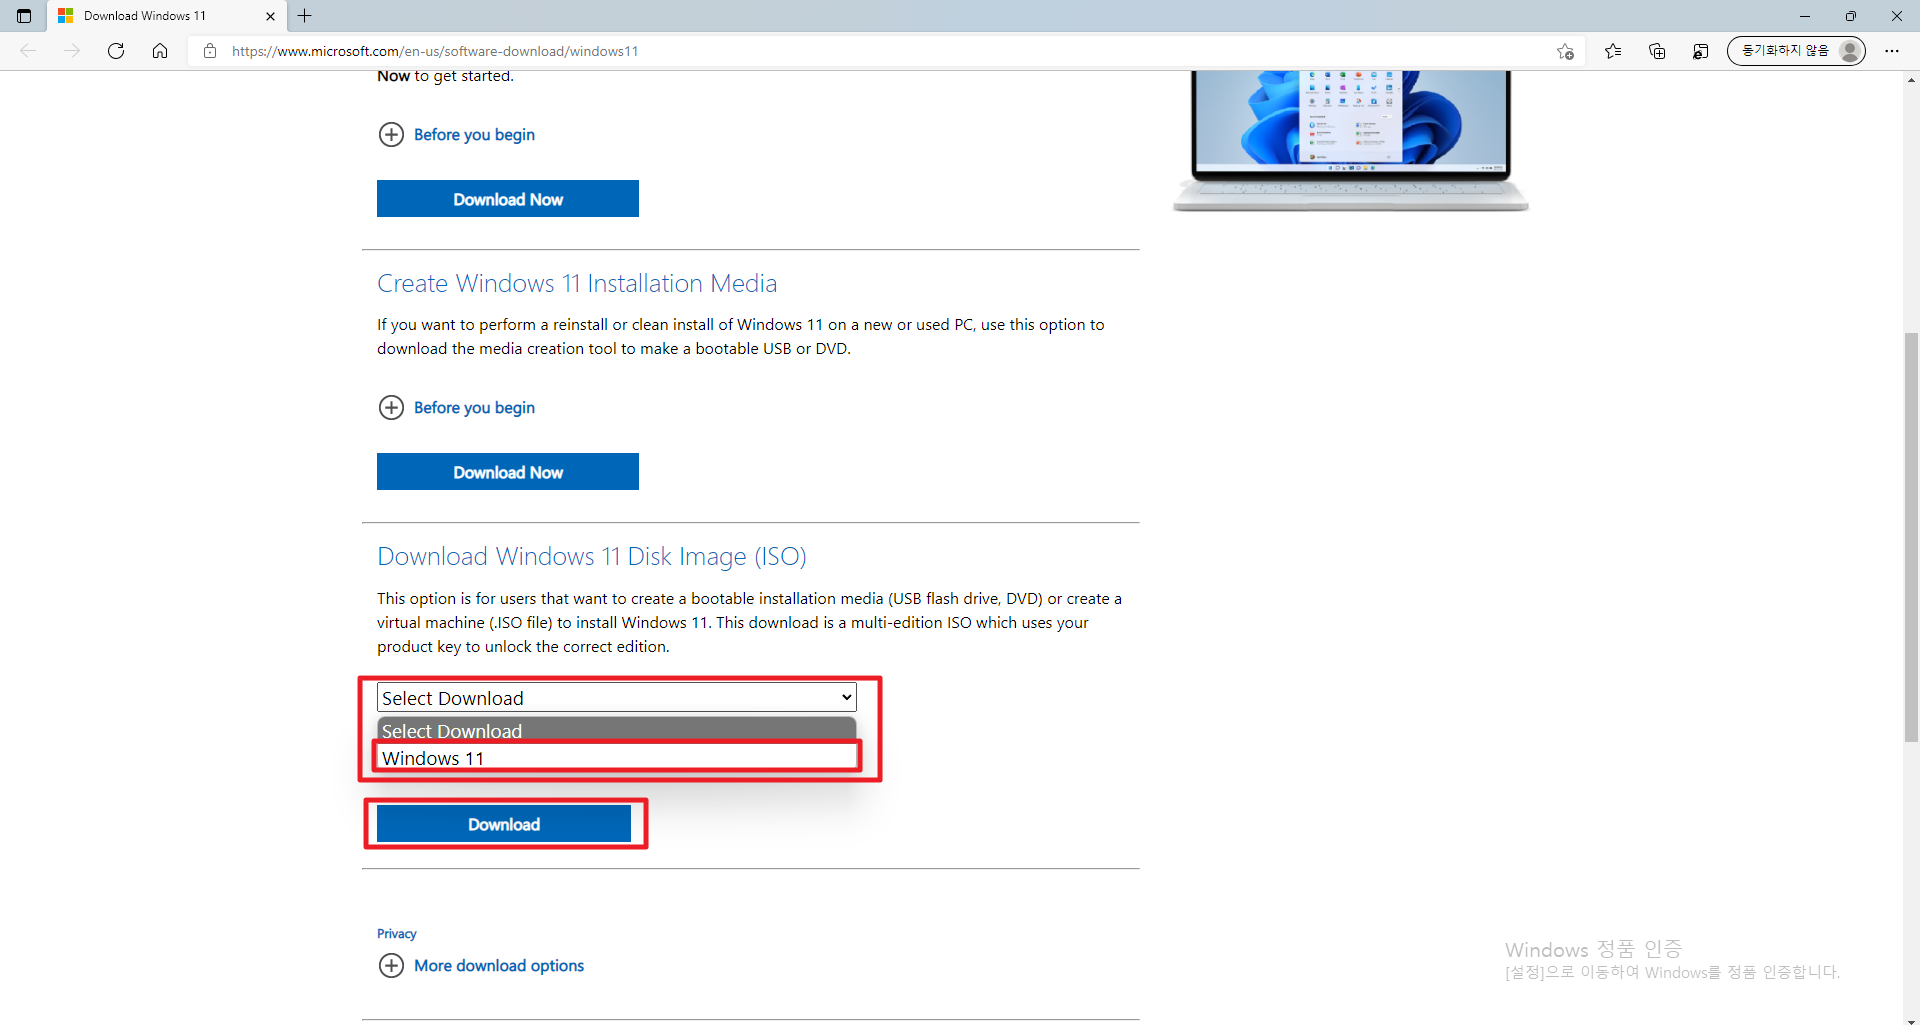Image resolution: width=1920 pixels, height=1025 pixels.
Task: Choose Windows 11 from dropdown list
Action: [x=617, y=758]
